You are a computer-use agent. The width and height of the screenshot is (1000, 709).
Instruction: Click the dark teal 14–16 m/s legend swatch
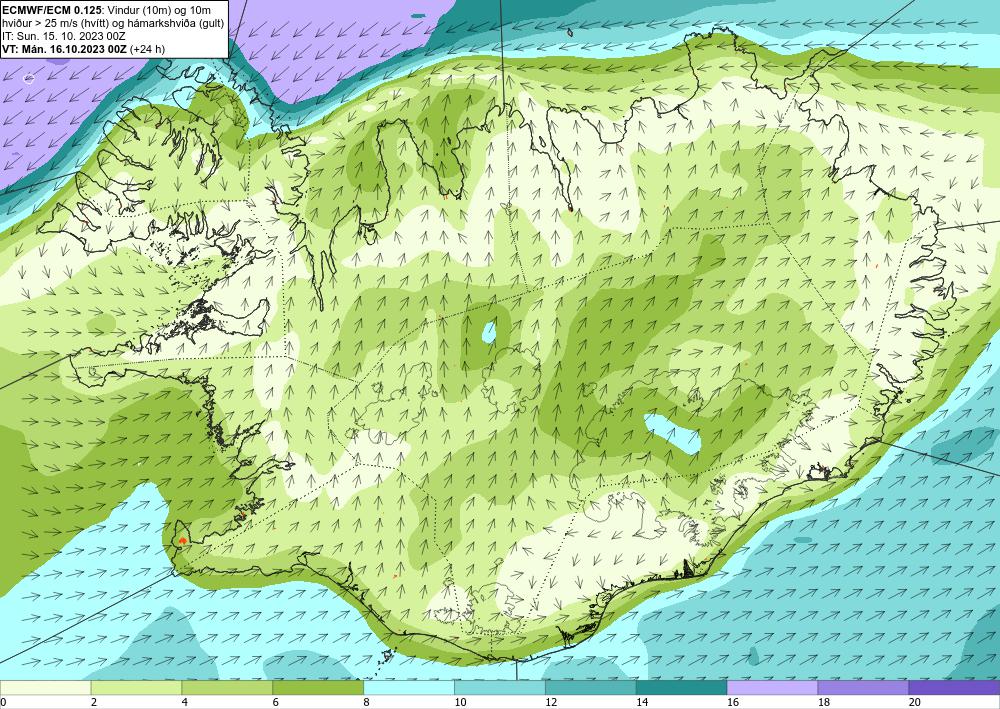681,688
